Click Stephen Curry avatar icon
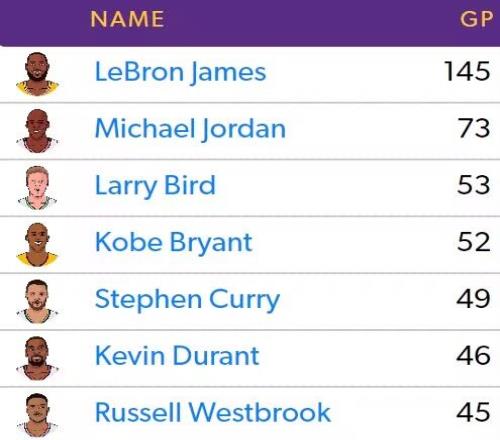 point(37,301)
